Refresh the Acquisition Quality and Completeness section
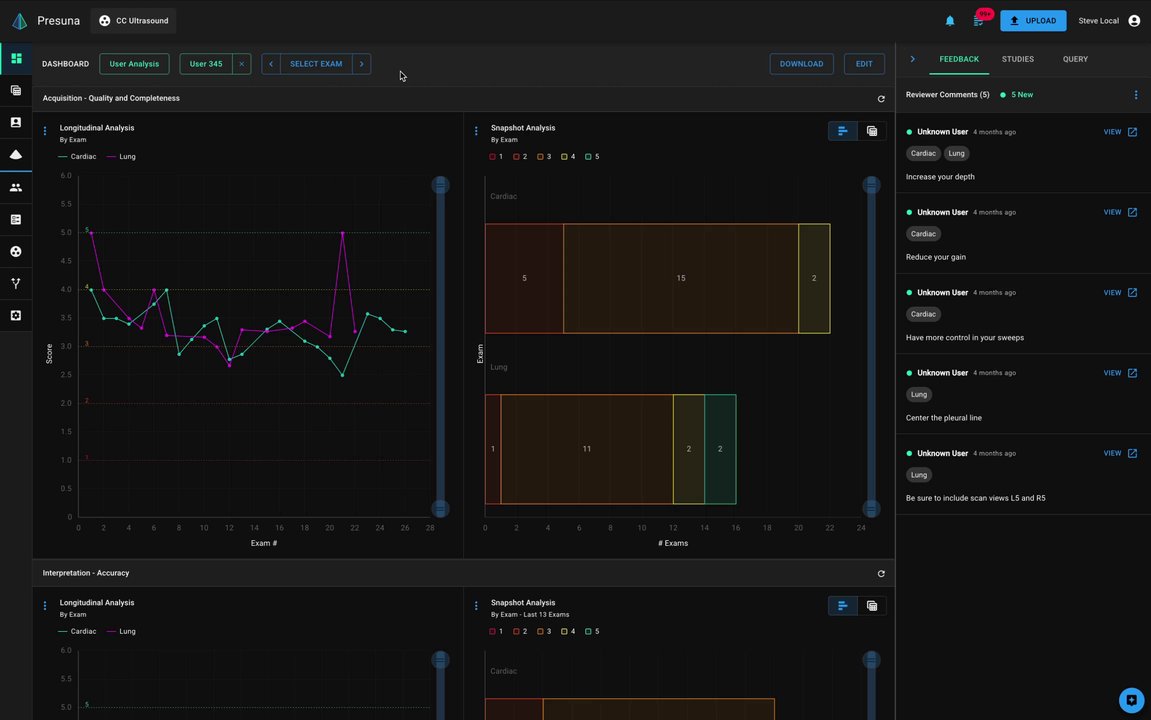This screenshot has width=1151, height=720. tap(881, 98)
